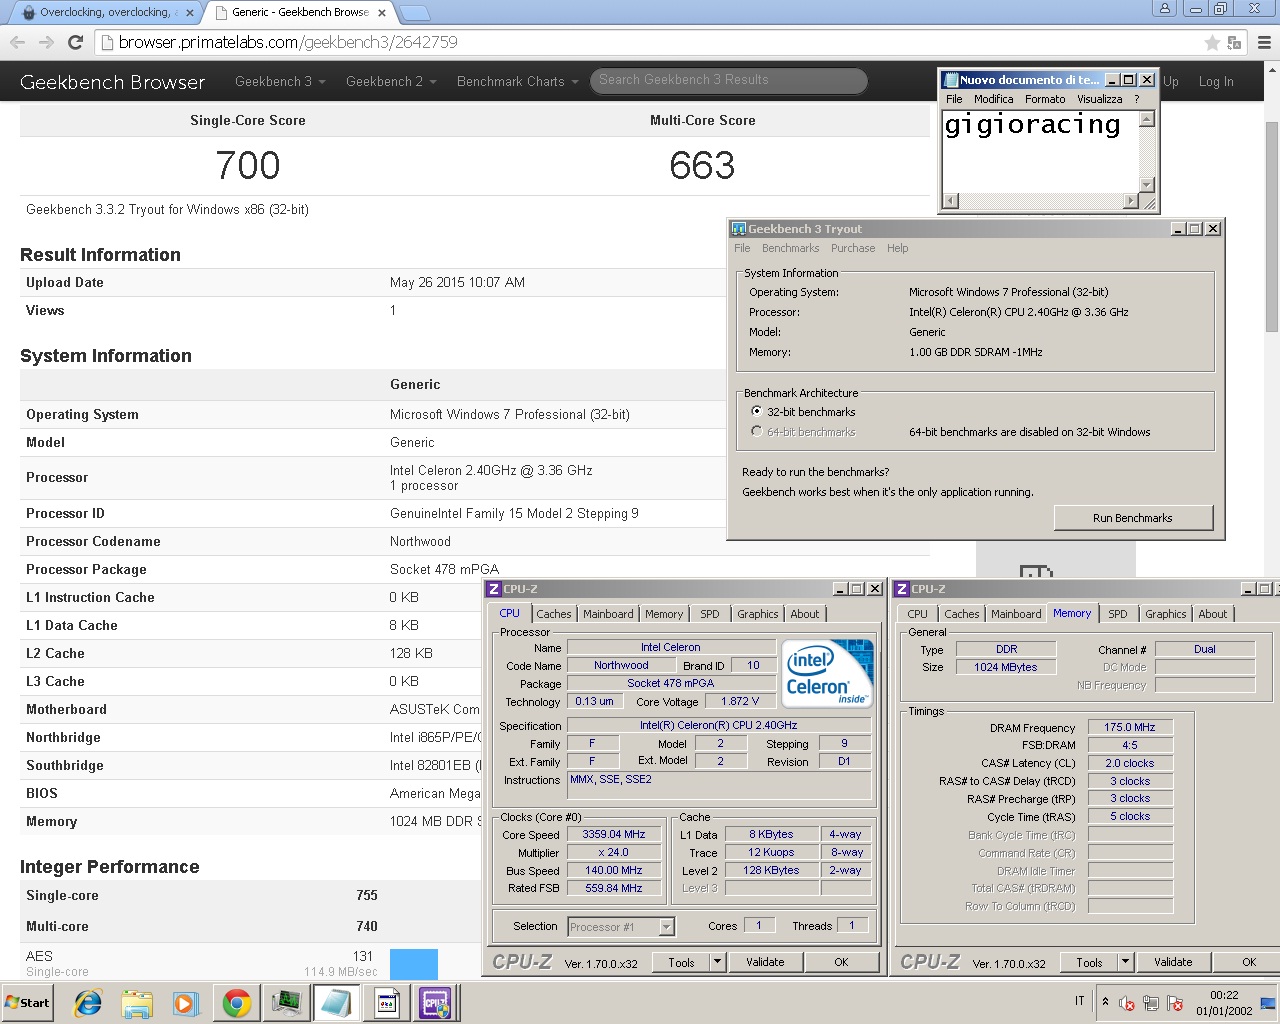Click Validate in the right CPU-Z window
The height and width of the screenshot is (1024, 1280).
(x=1173, y=962)
